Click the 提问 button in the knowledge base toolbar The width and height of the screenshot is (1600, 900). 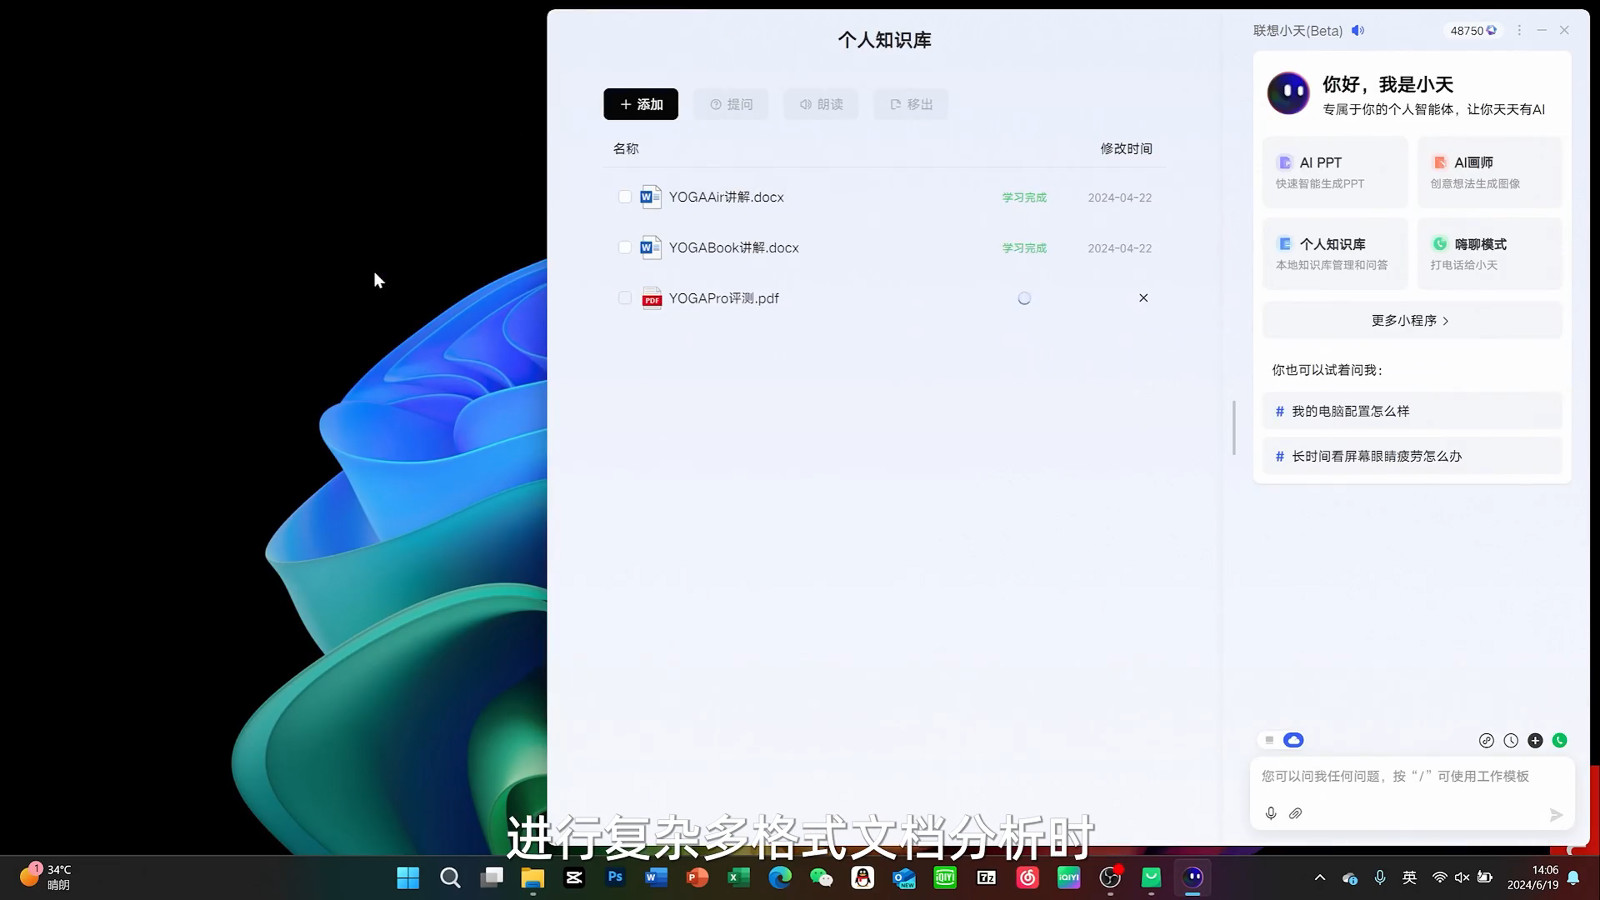(731, 104)
